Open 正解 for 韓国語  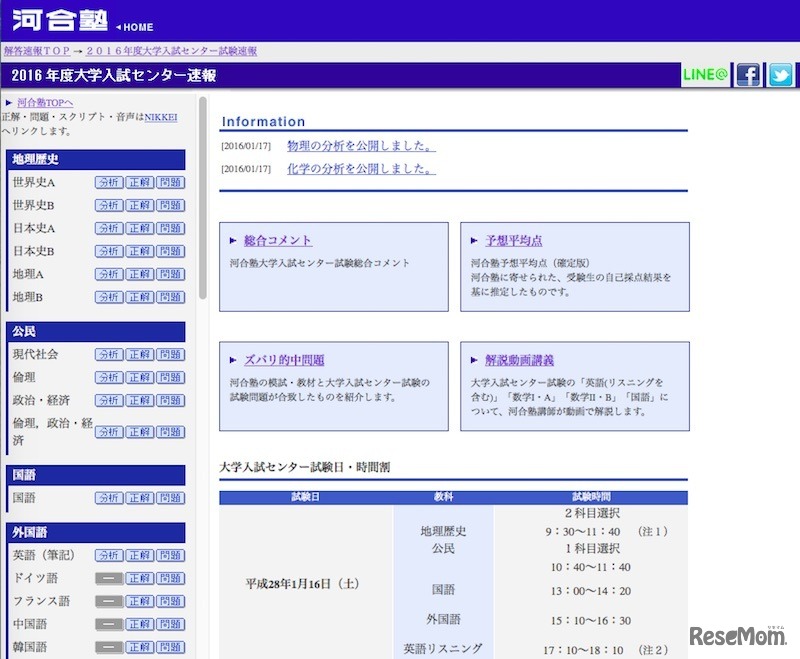point(138,646)
